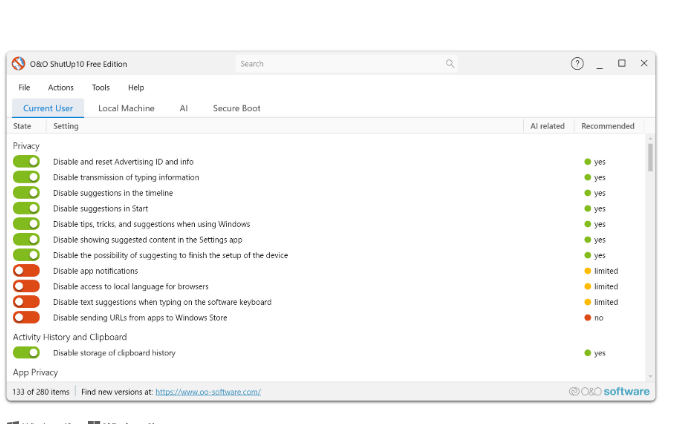The height and width of the screenshot is (424, 675).
Task: Click the AI related column header
Action: click(x=547, y=126)
